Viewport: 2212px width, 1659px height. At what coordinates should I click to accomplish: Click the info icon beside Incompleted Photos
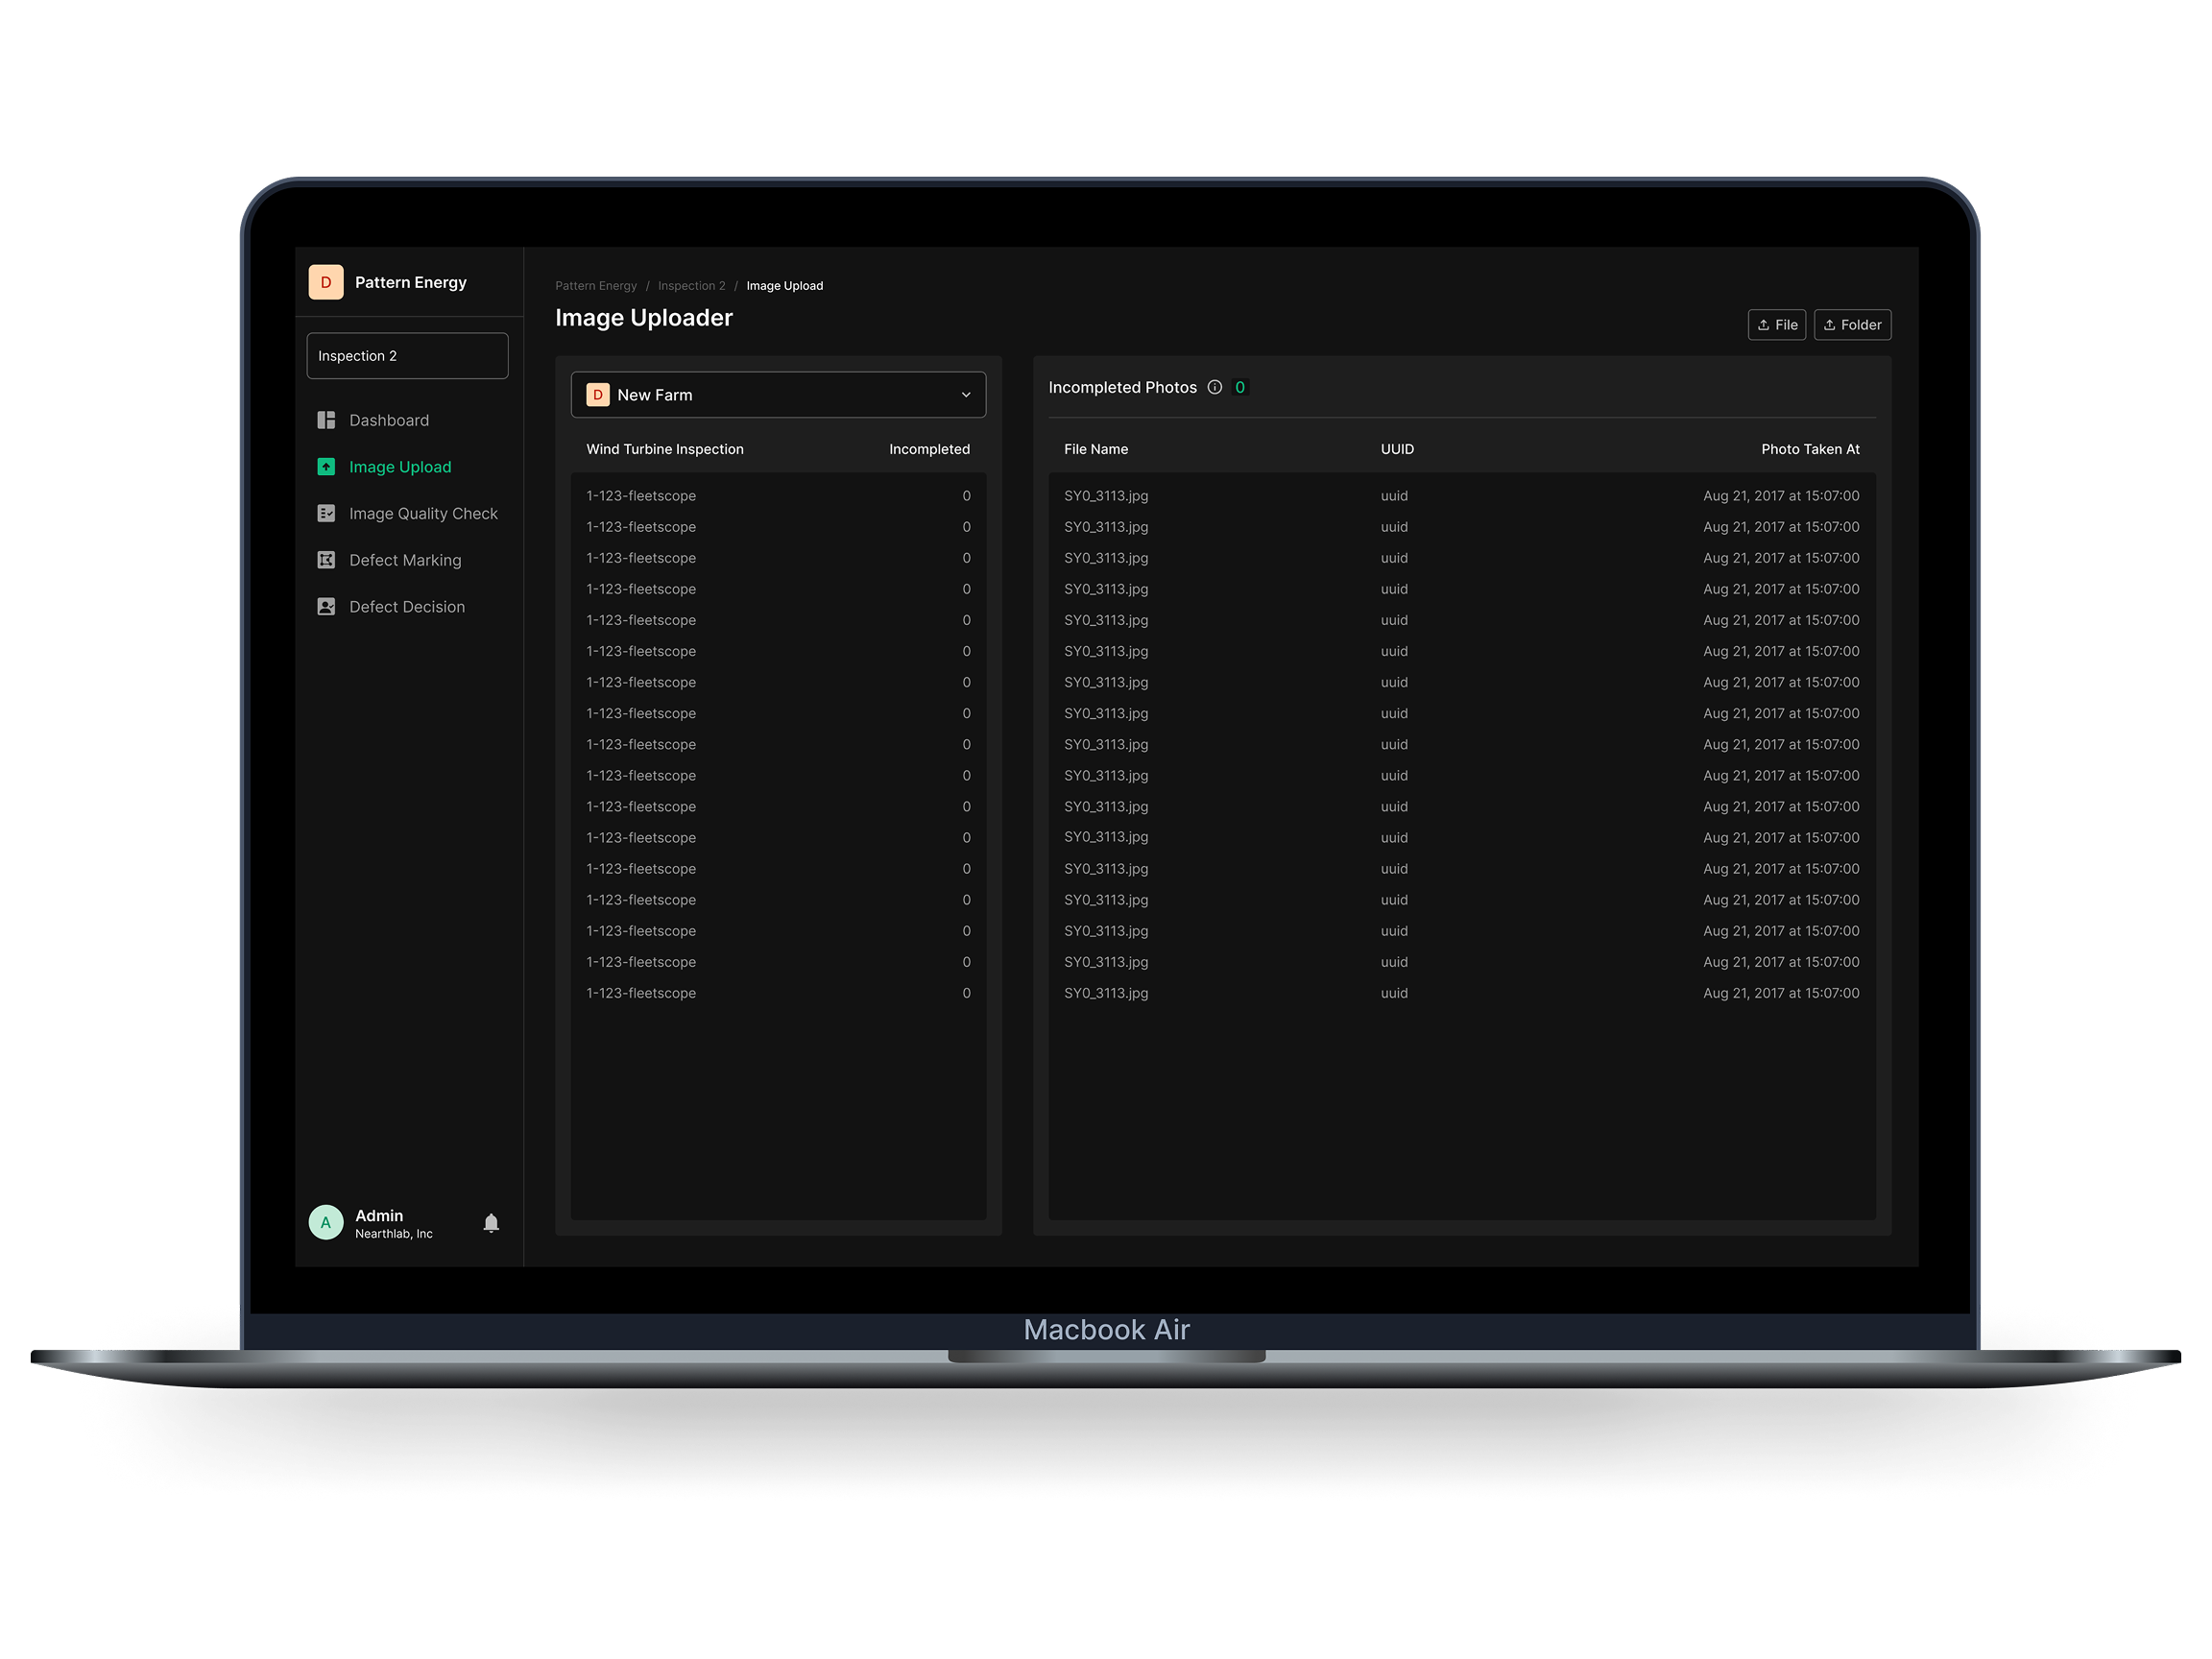coord(1215,387)
